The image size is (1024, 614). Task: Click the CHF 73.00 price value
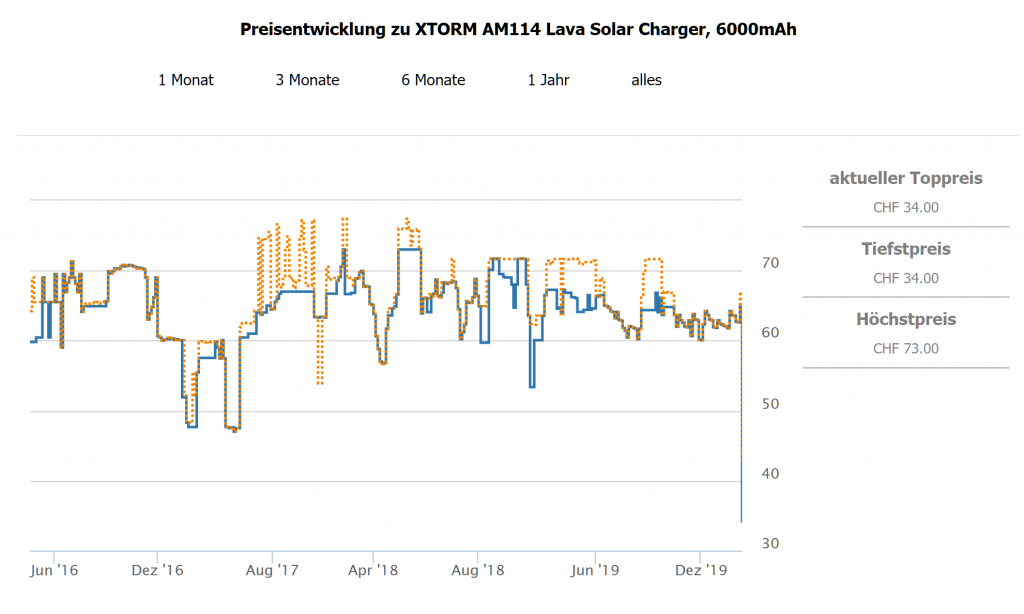(x=906, y=349)
